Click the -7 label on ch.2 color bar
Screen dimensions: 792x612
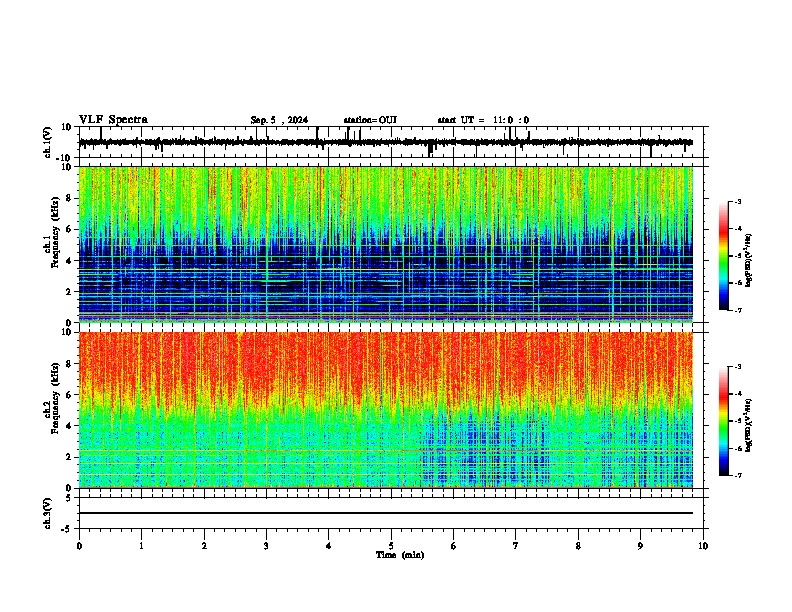[x=737, y=475]
